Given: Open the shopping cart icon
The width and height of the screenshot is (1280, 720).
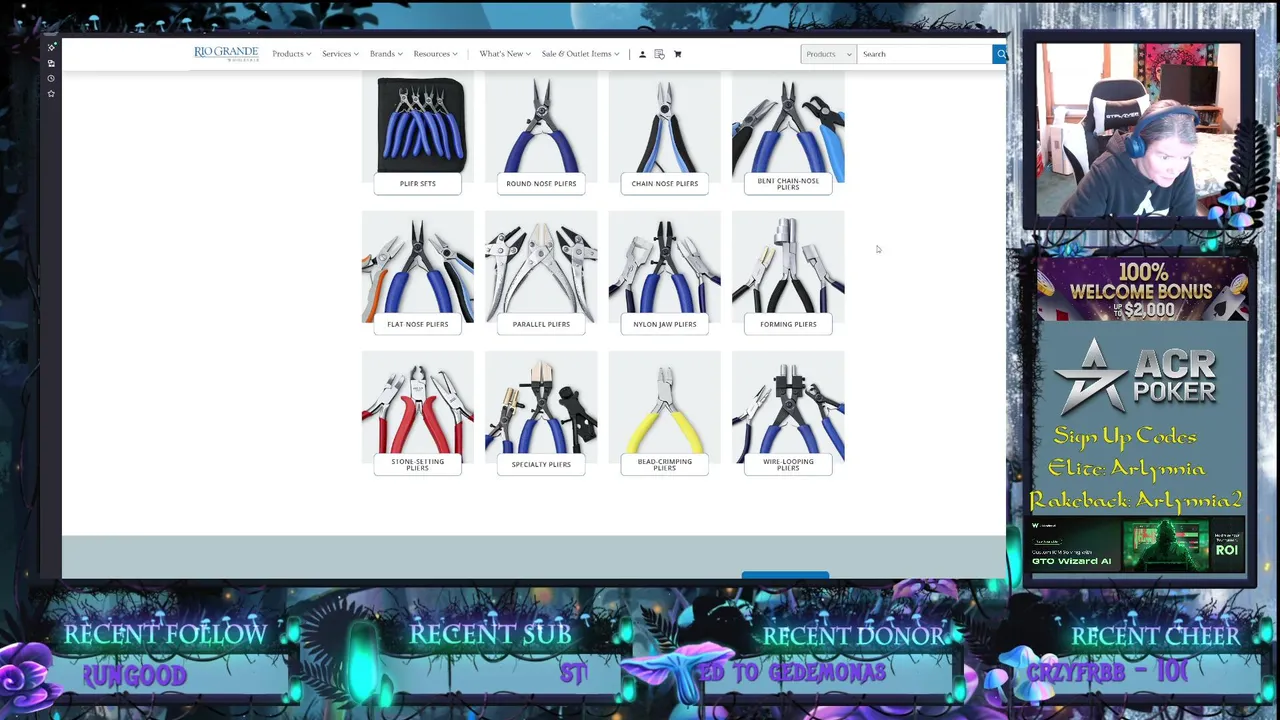Looking at the screenshot, I should pyautogui.click(x=677, y=54).
